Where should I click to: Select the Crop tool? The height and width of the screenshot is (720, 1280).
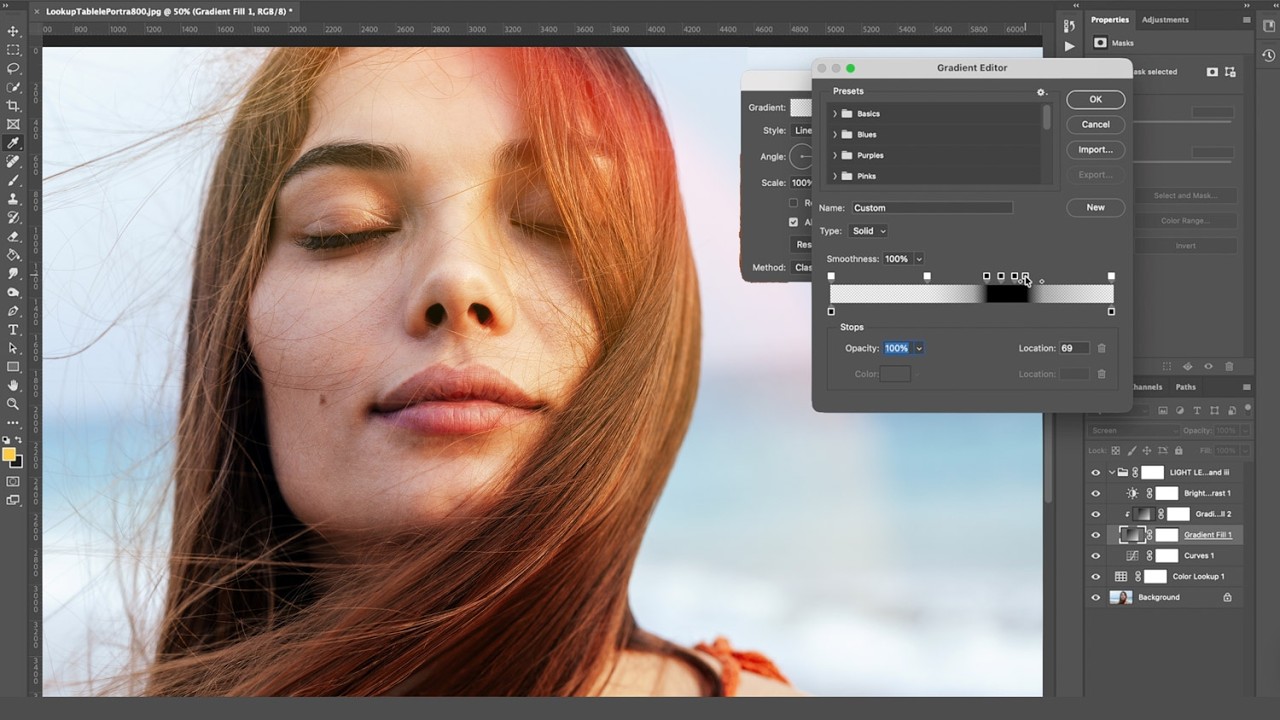point(13,106)
